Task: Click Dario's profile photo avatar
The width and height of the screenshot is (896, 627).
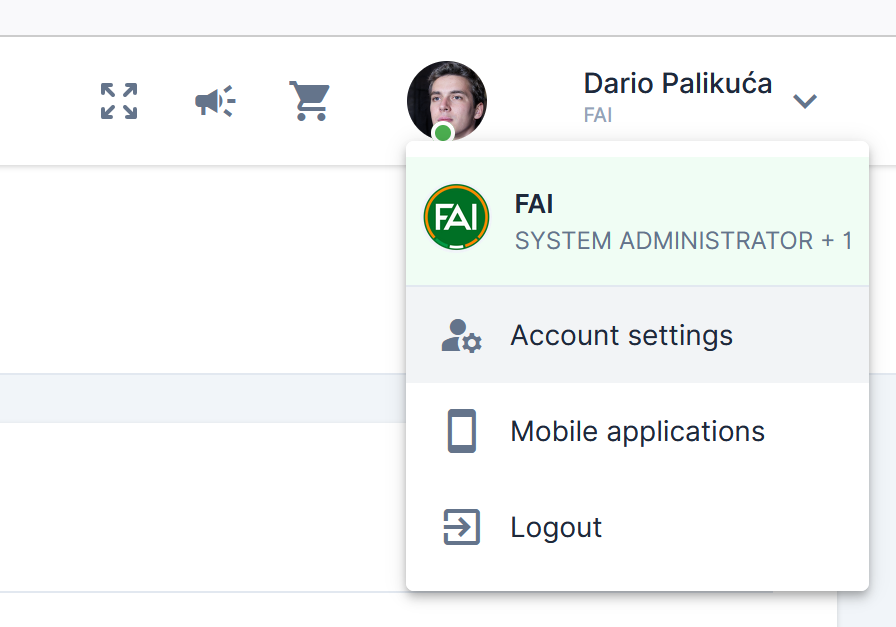Action: tap(446, 98)
